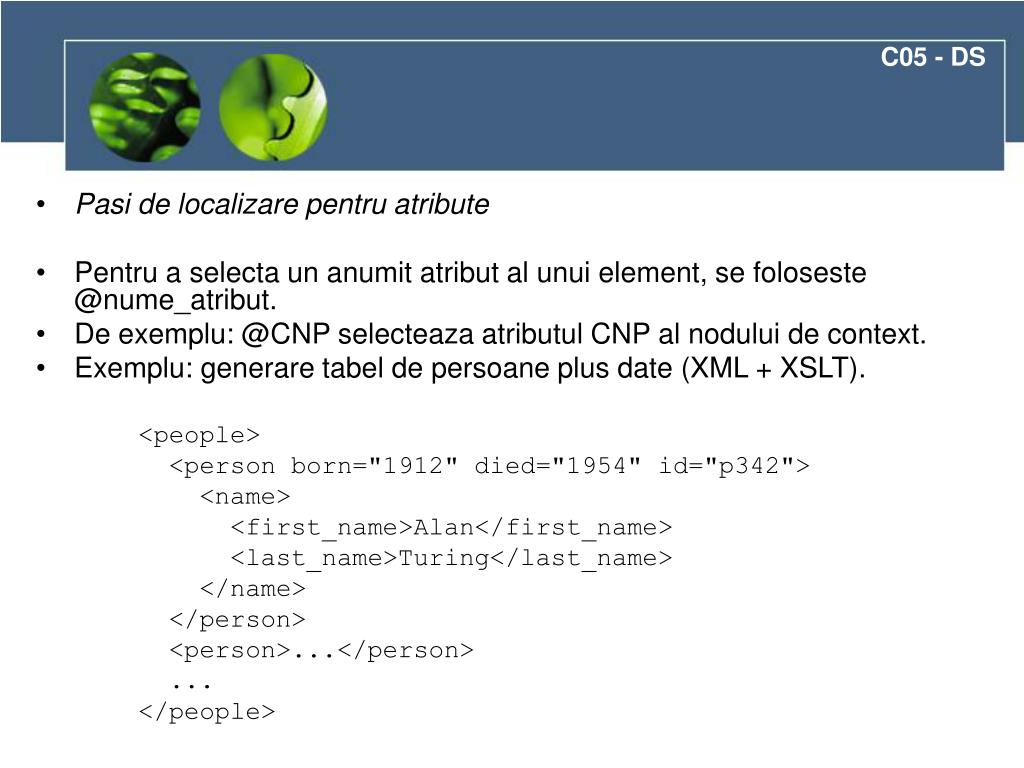Click the @nume_atribut text
Viewport: 1024px width, 768px height.
click(x=176, y=300)
